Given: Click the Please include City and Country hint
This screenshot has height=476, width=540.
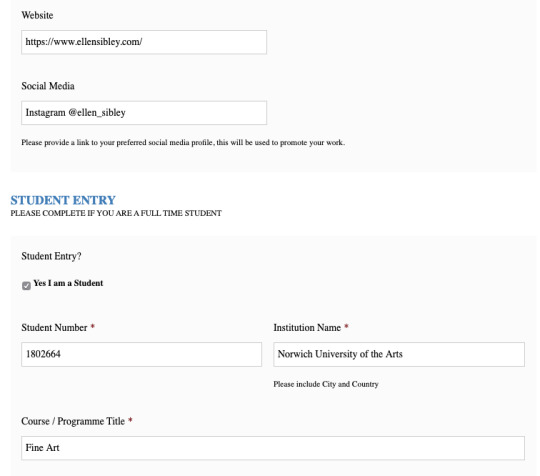Looking at the screenshot, I should tap(326, 384).
